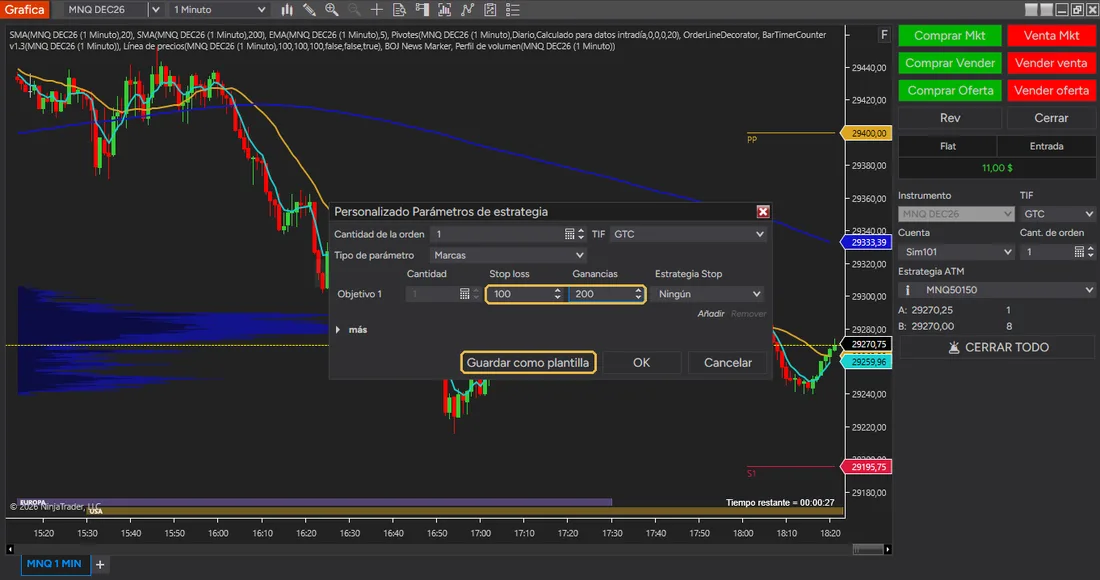Click the zoom in magnifier icon
The height and width of the screenshot is (580, 1100).
[332, 10]
